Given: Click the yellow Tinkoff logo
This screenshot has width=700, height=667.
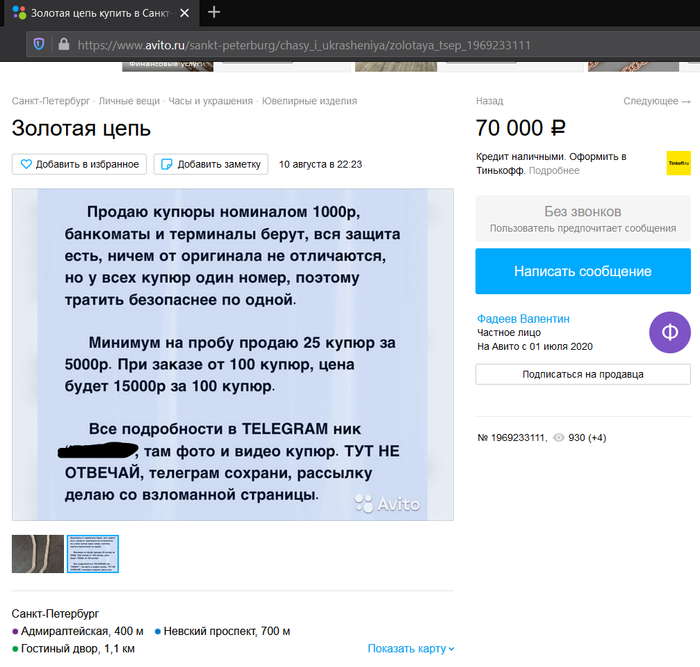Looking at the screenshot, I should [679, 163].
